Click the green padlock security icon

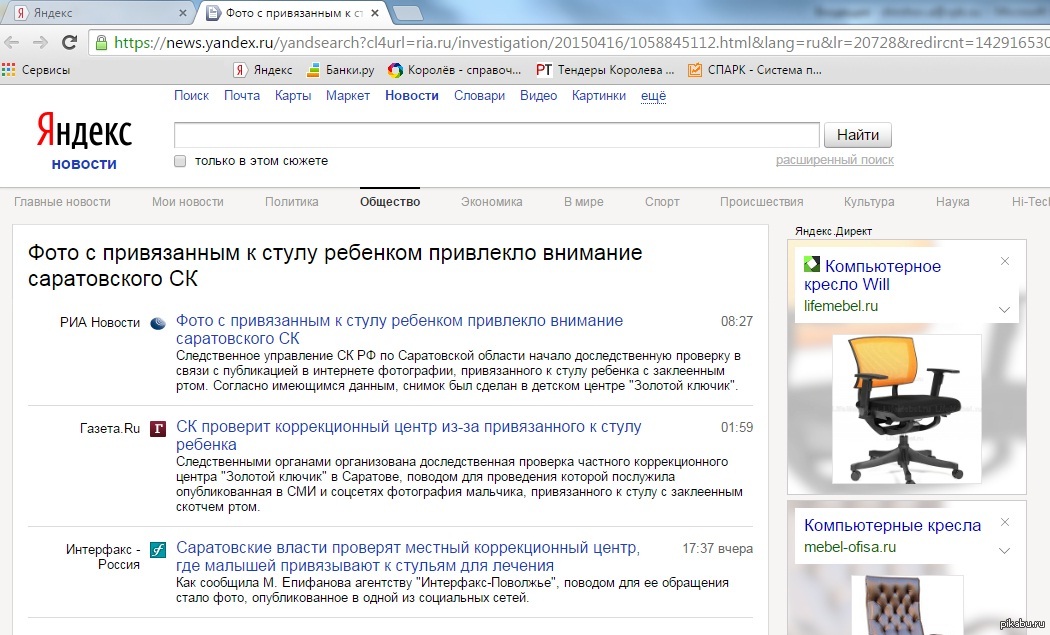[101, 43]
